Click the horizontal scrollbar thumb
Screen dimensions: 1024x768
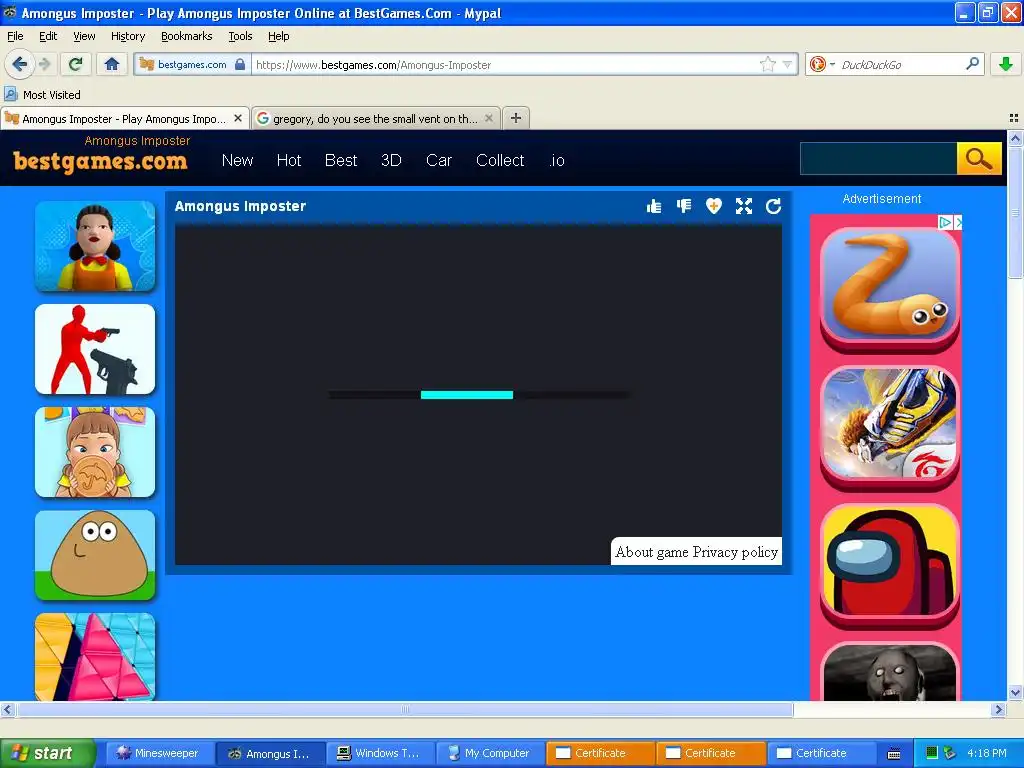pyautogui.click(x=405, y=709)
